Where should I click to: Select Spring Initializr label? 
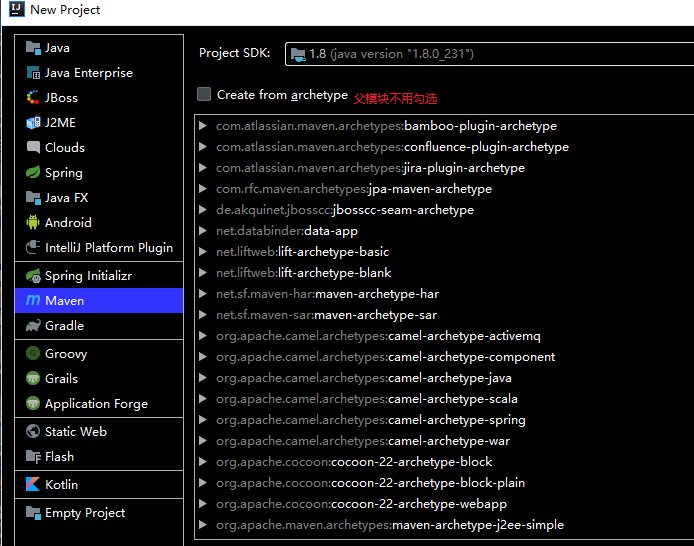coord(89,276)
